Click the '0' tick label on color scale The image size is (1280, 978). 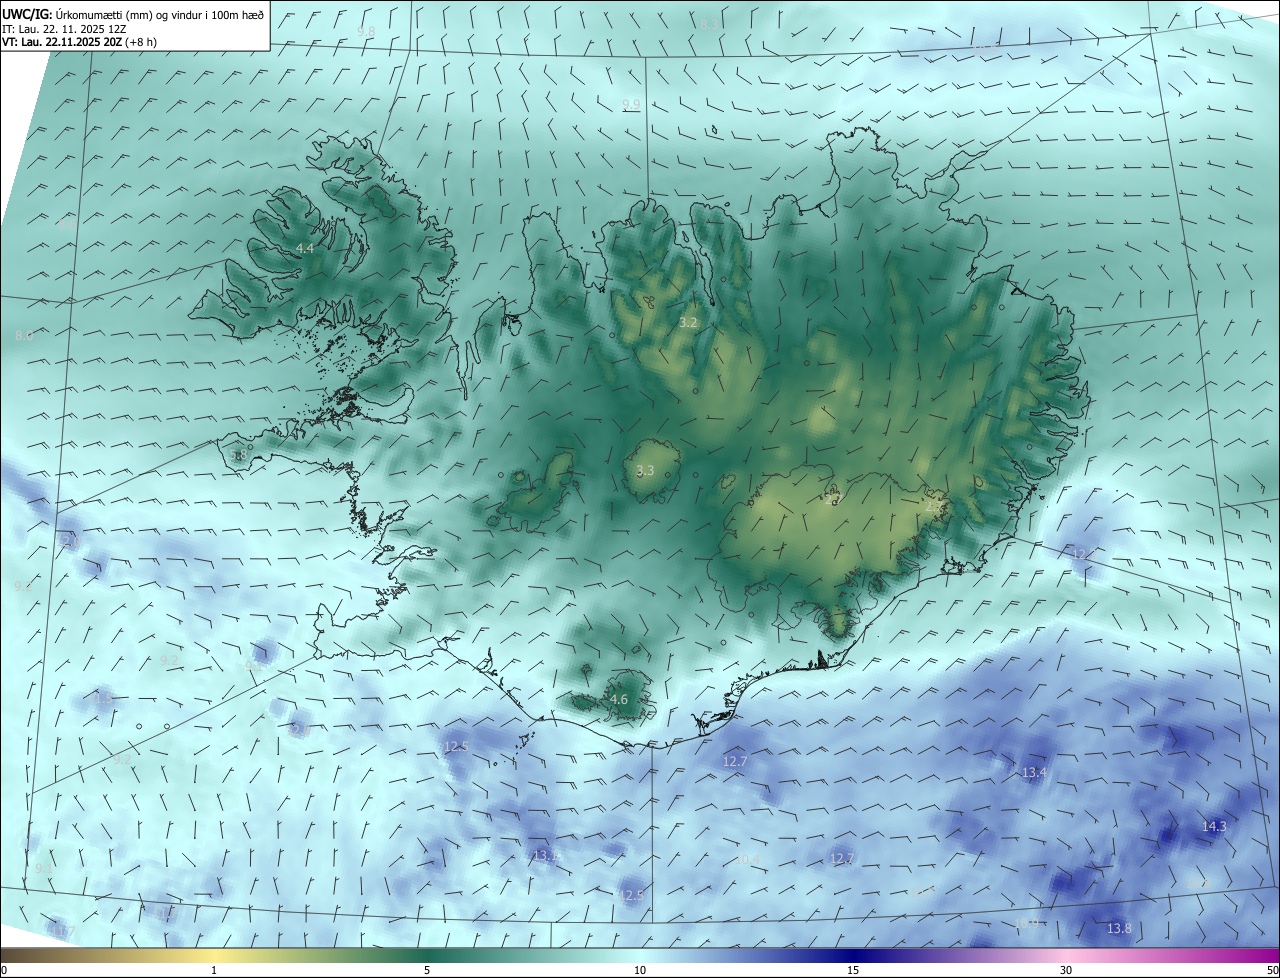pyautogui.click(x=3, y=970)
